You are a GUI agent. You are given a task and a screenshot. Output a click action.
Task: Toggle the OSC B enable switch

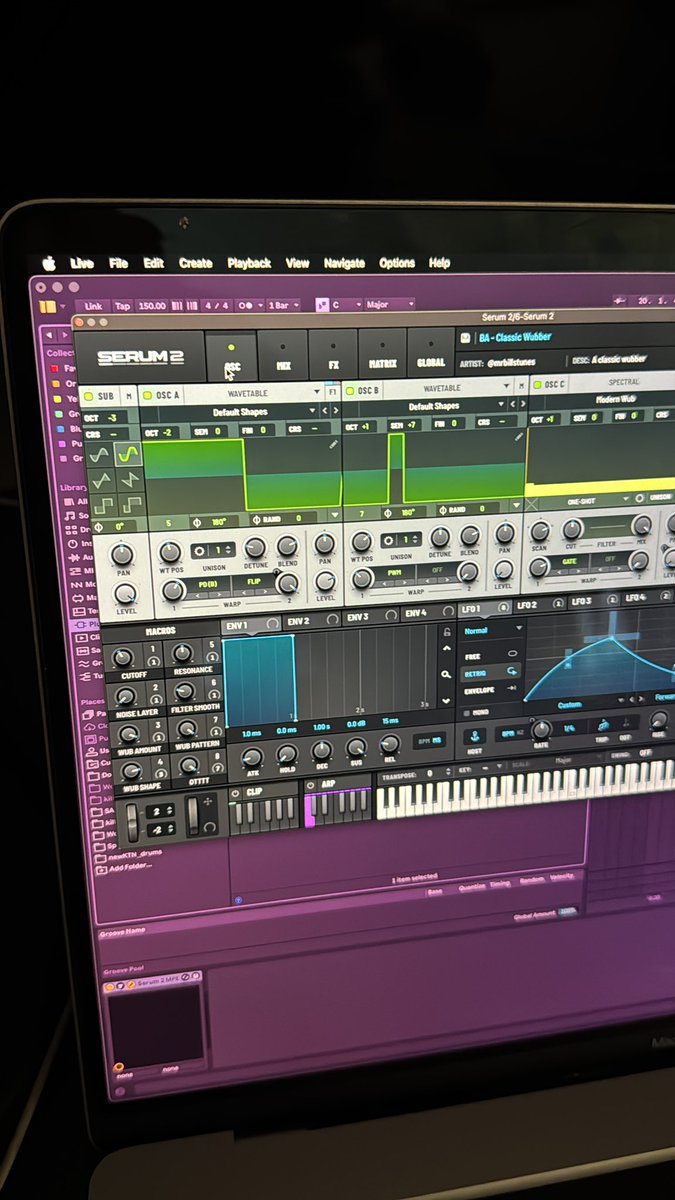point(350,391)
